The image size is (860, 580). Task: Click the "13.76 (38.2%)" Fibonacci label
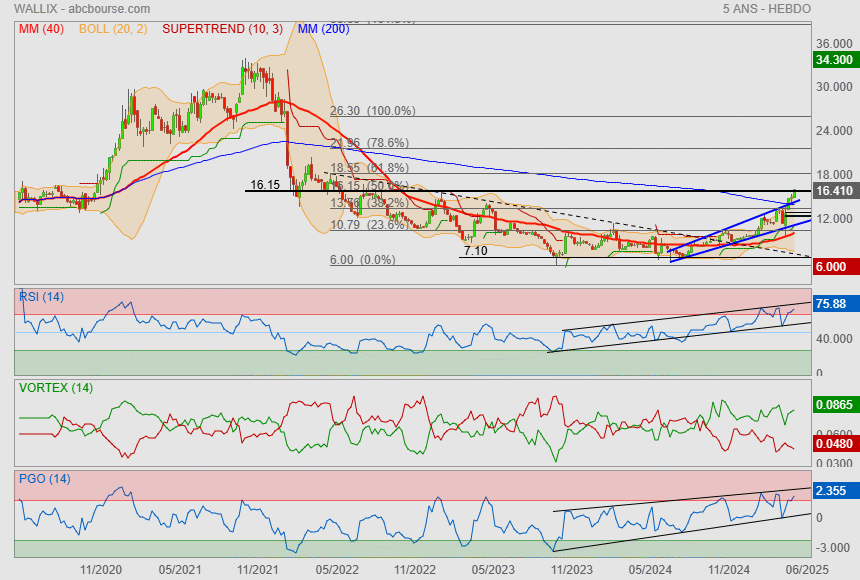point(370,203)
